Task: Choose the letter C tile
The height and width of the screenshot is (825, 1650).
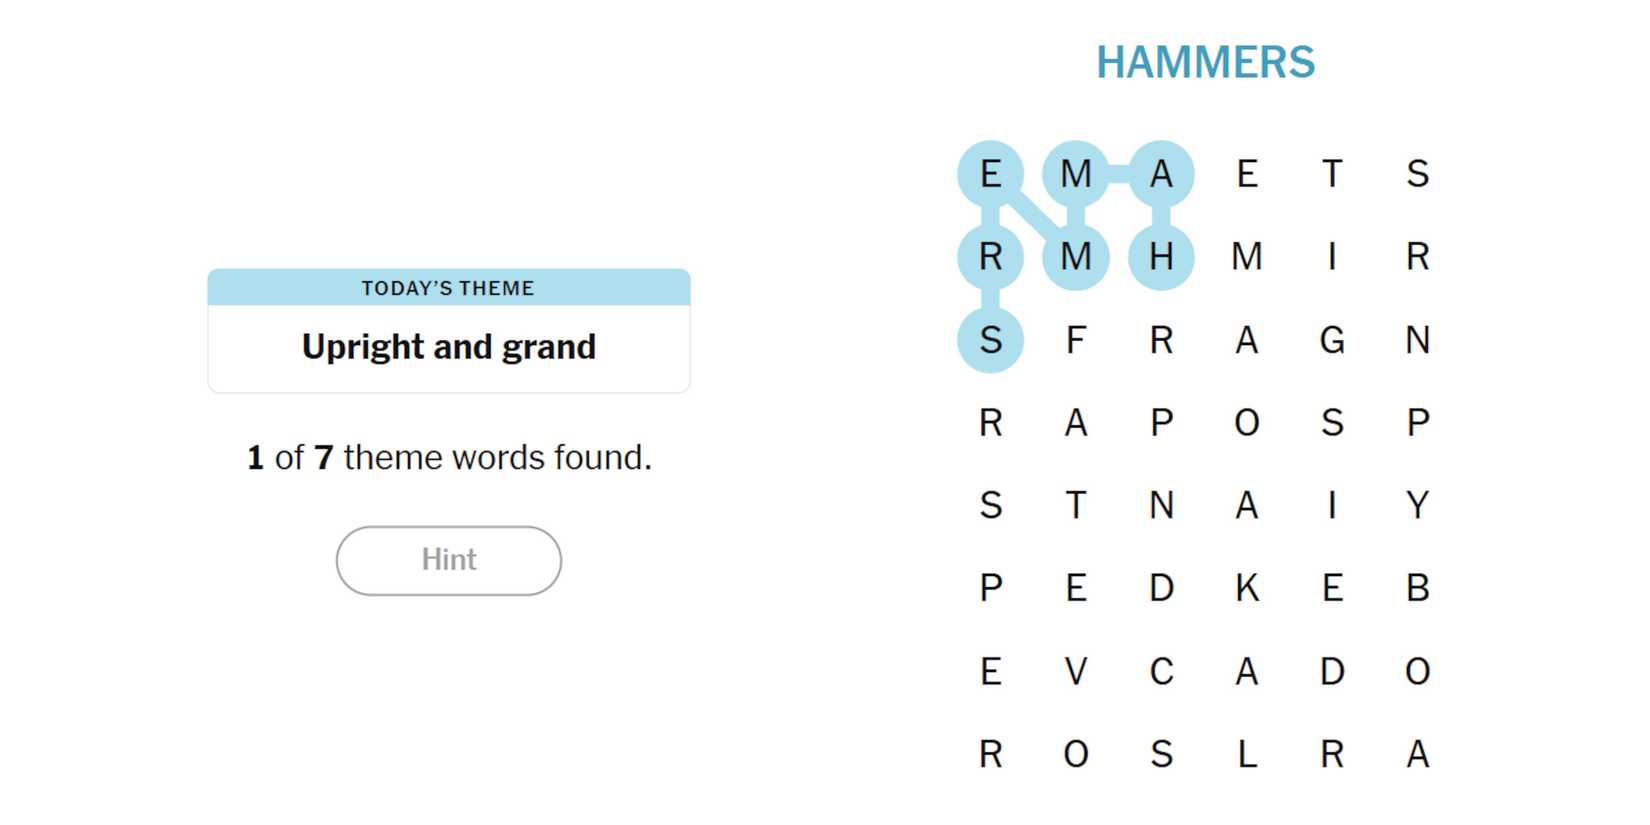Action: click(1160, 671)
